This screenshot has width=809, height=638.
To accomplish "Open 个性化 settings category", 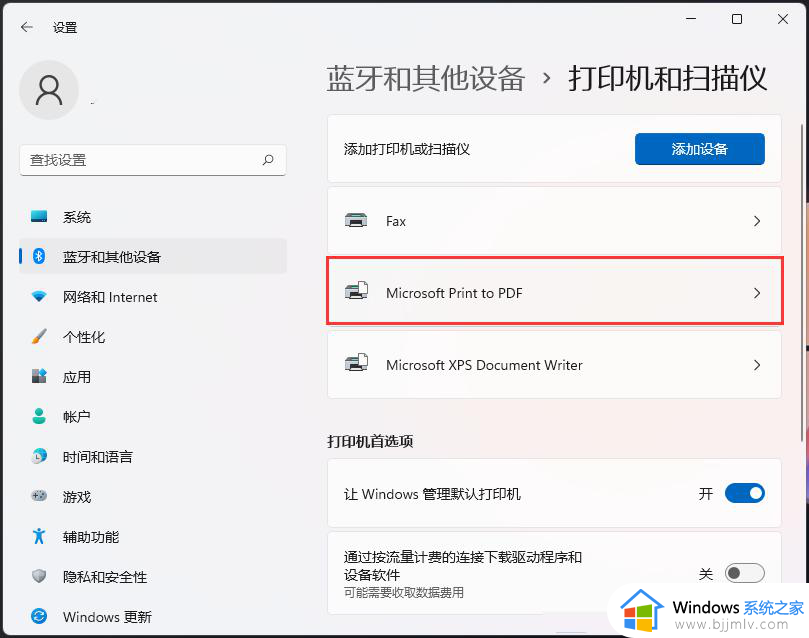I will click(x=153, y=337).
